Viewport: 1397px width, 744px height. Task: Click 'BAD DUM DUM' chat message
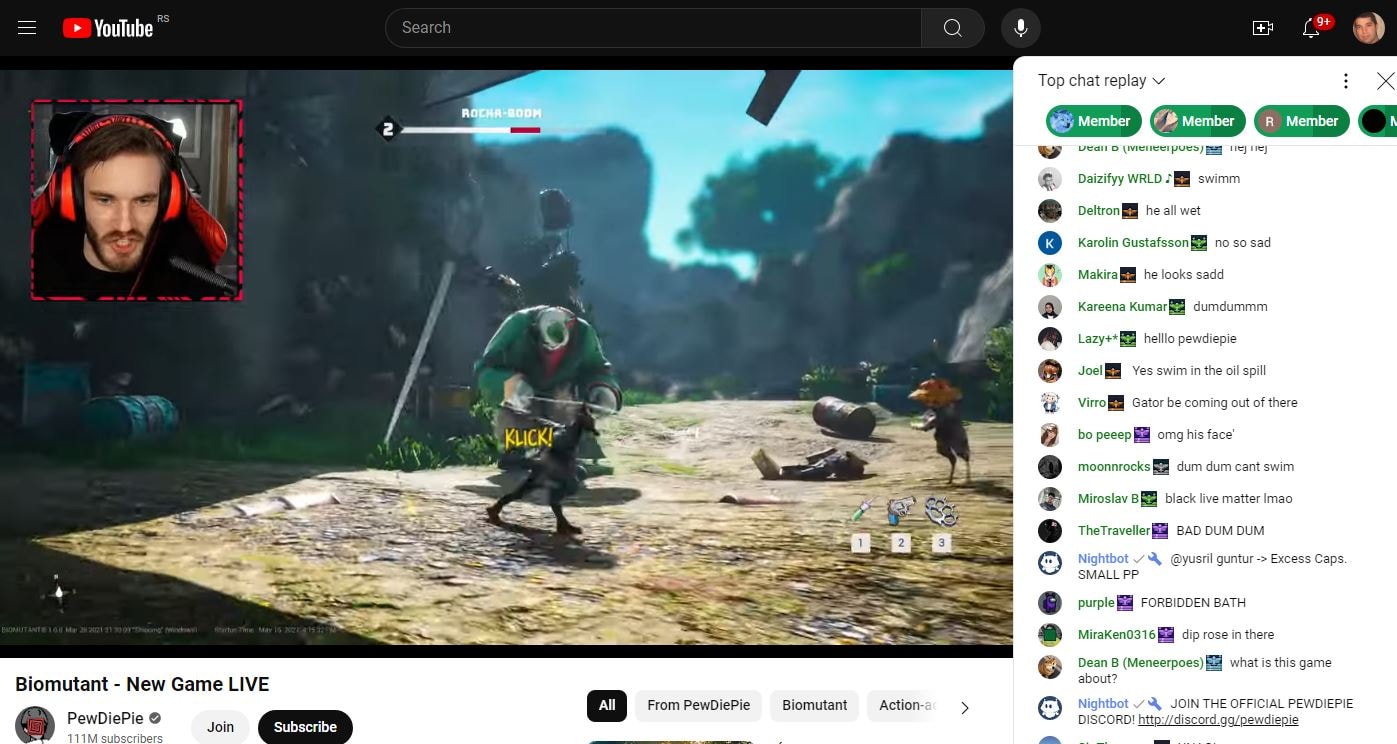click(x=1220, y=531)
